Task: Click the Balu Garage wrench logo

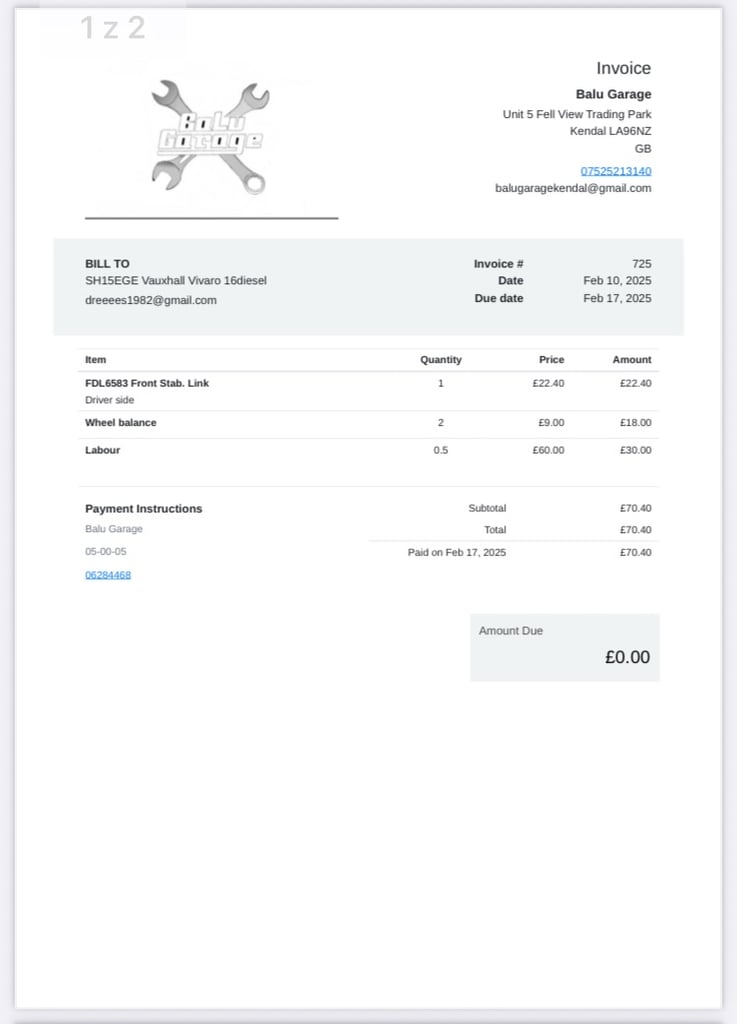Action: 210,137
